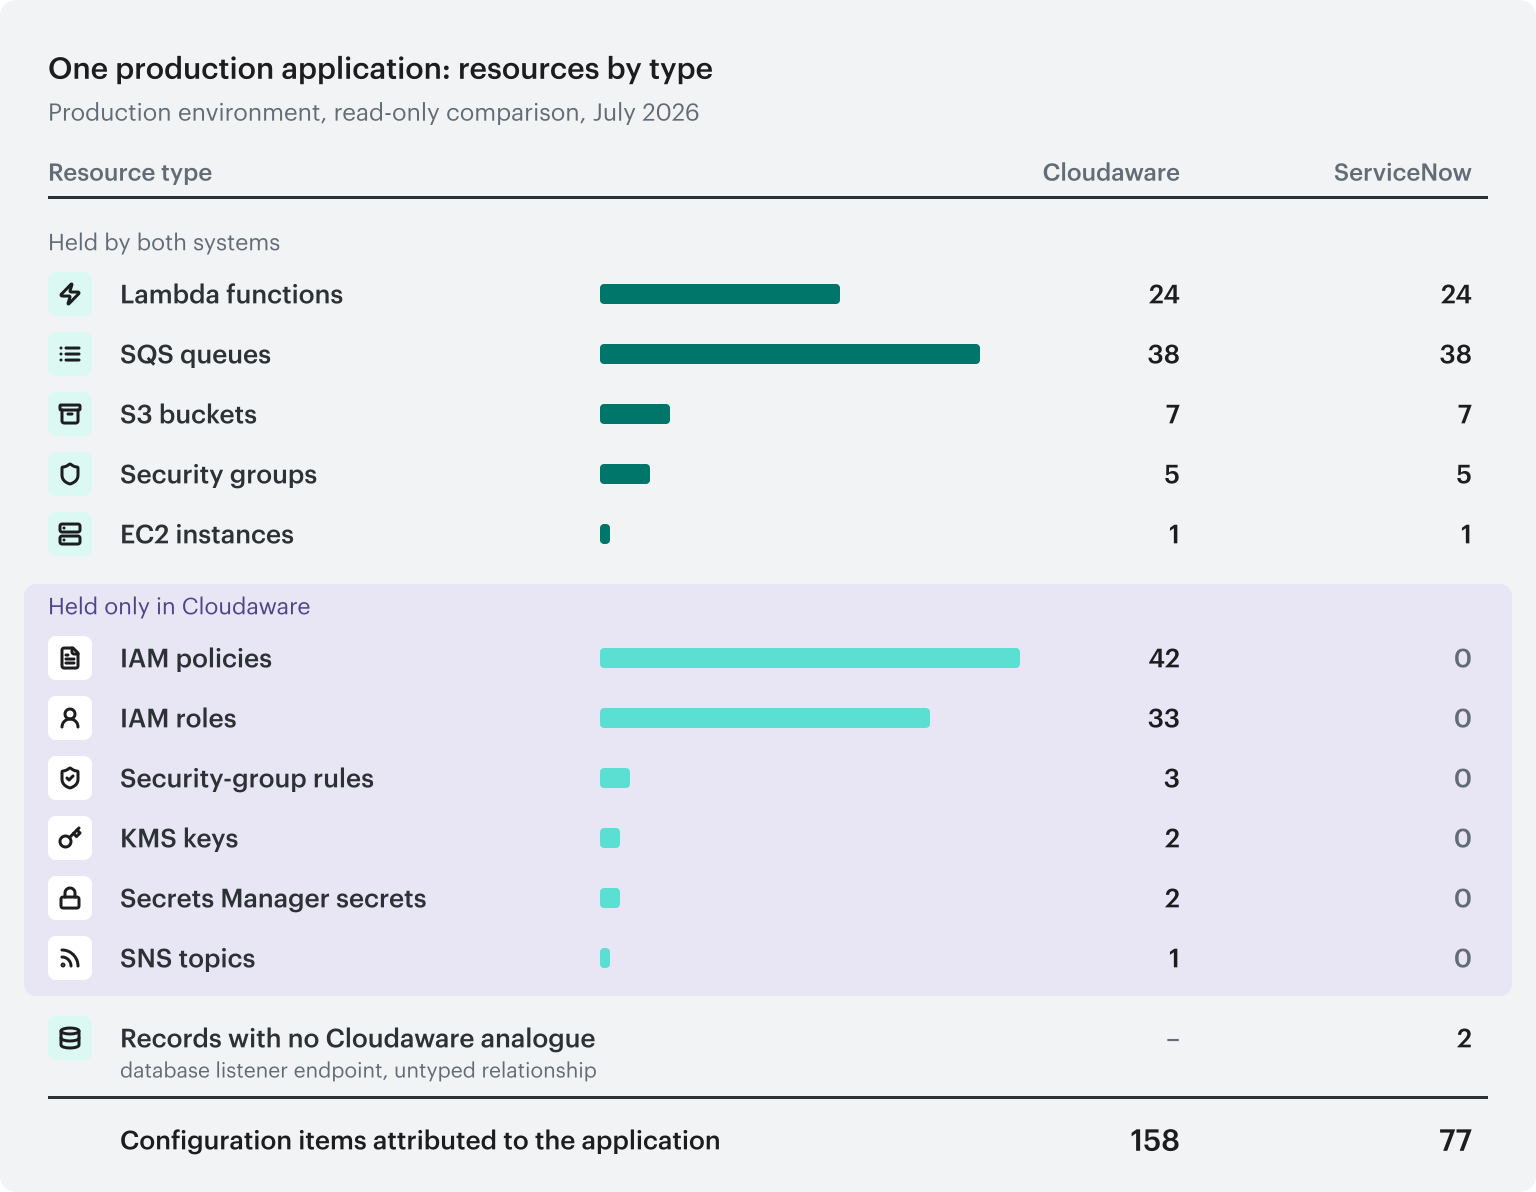Viewport: 1536px width, 1192px height.
Task: Click the Security-group rules shield-check icon
Action: click(70, 778)
